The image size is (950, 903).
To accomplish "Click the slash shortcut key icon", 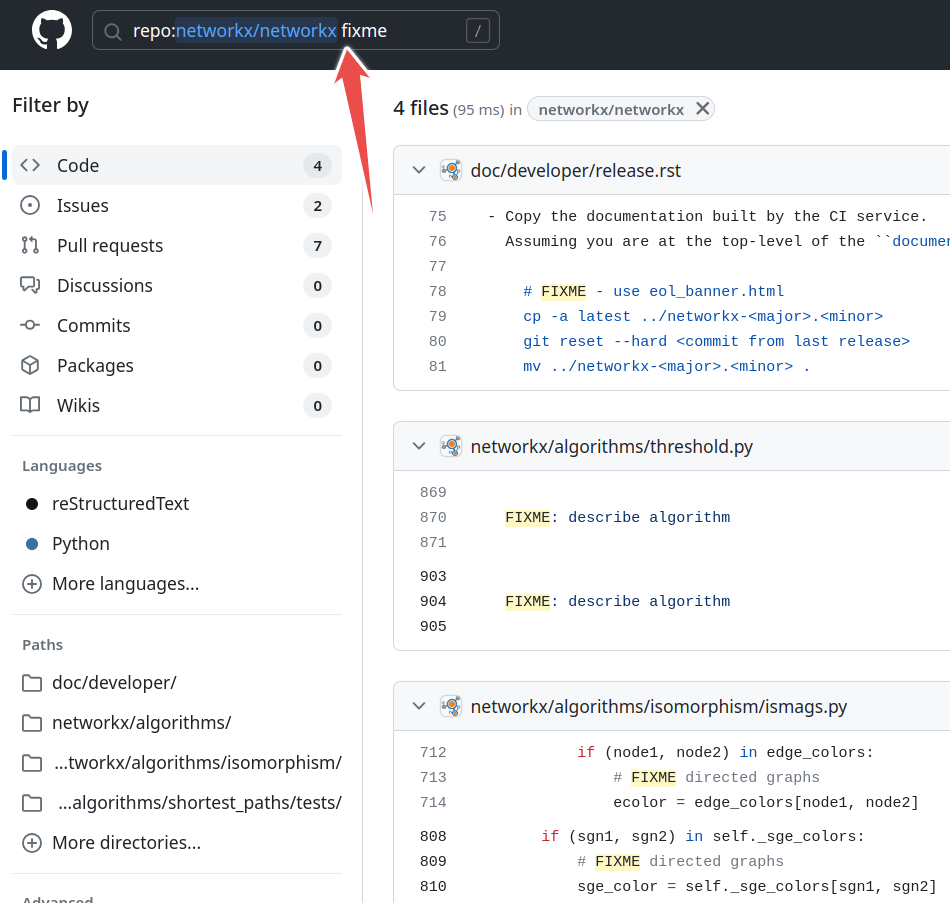I will 477,30.
